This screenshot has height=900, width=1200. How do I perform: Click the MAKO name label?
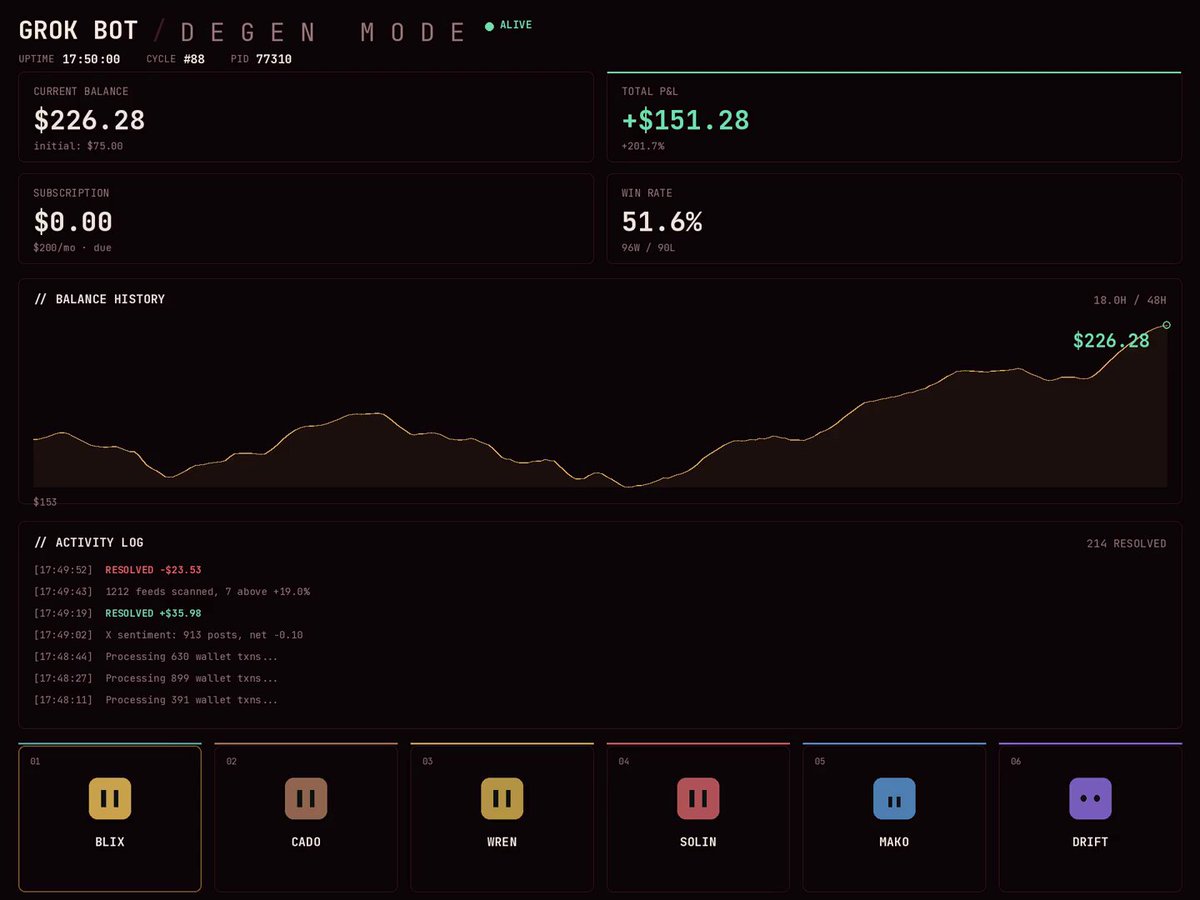click(x=894, y=842)
